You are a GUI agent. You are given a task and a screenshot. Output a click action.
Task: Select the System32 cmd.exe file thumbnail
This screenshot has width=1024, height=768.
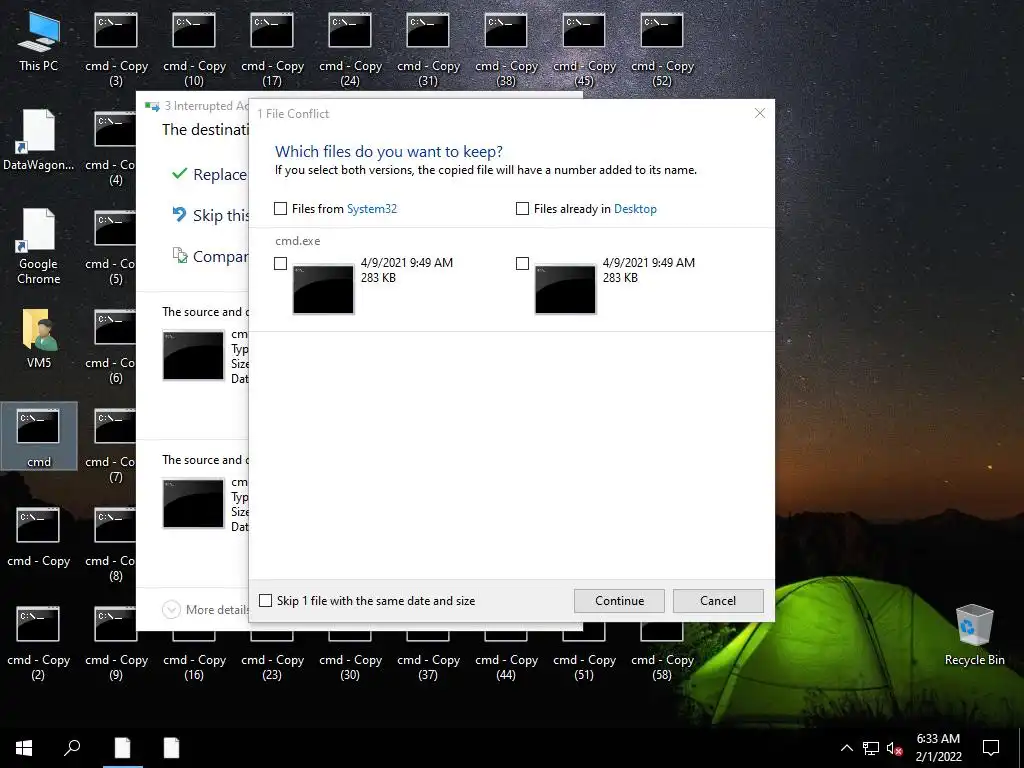(323, 289)
